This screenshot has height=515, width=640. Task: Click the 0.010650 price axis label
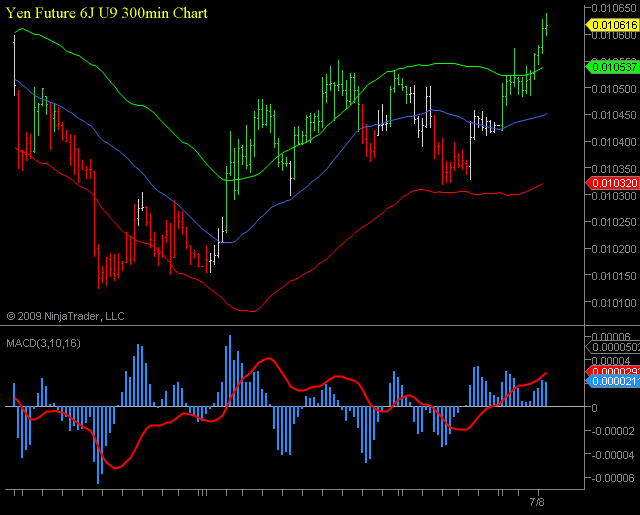tap(612, 8)
